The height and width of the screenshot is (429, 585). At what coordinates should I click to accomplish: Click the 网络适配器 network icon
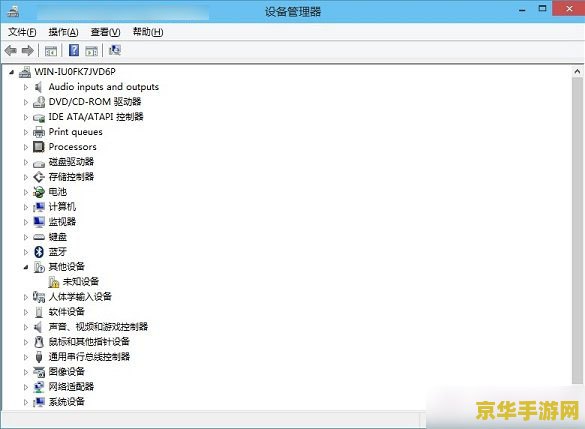(x=39, y=387)
